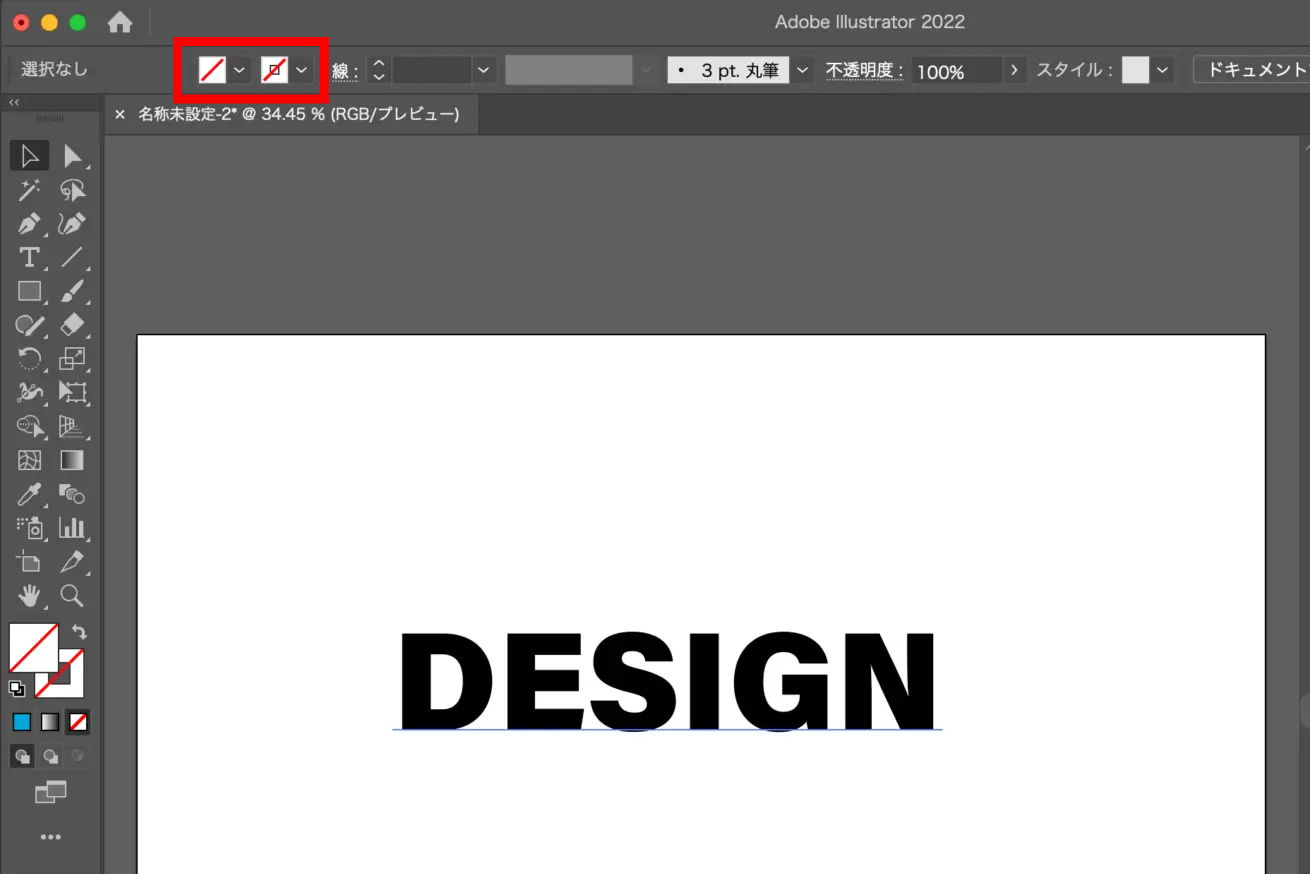This screenshot has width=1310, height=874.
Task: Select the Rectangle tool
Action: click(30, 291)
